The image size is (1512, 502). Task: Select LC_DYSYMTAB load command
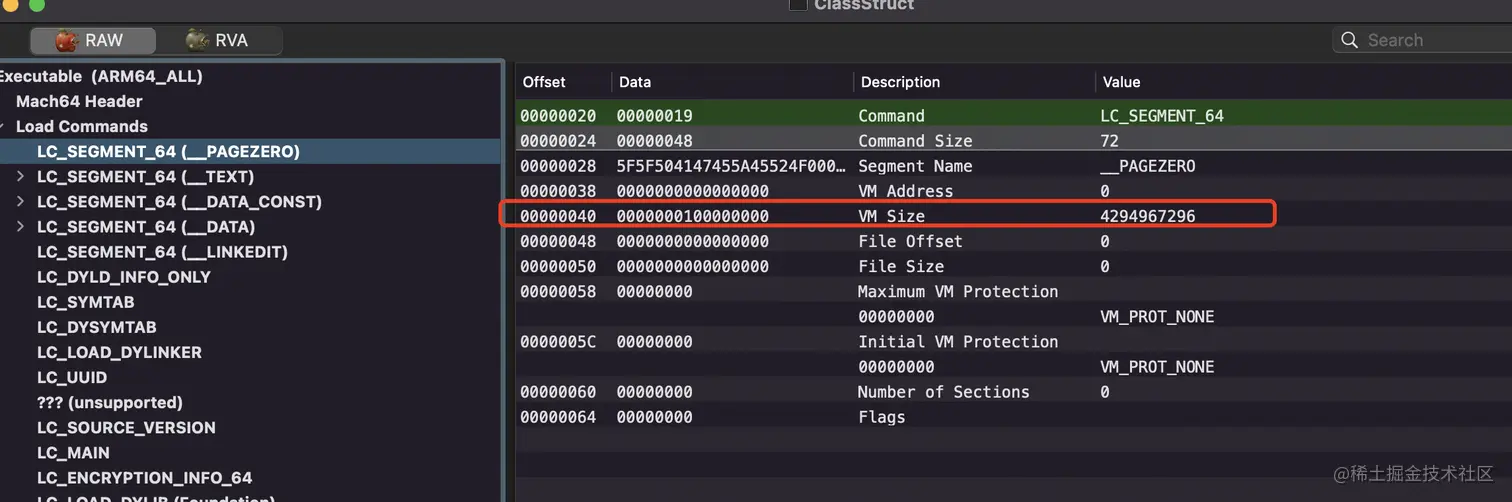[x=97, y=327]
